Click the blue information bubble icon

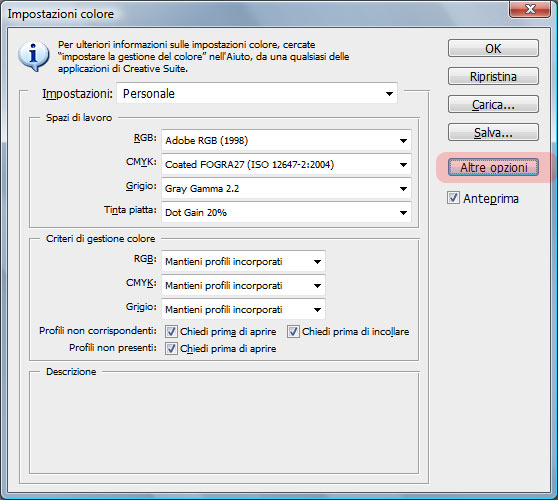pyautogui.click(x=34, y=57)
